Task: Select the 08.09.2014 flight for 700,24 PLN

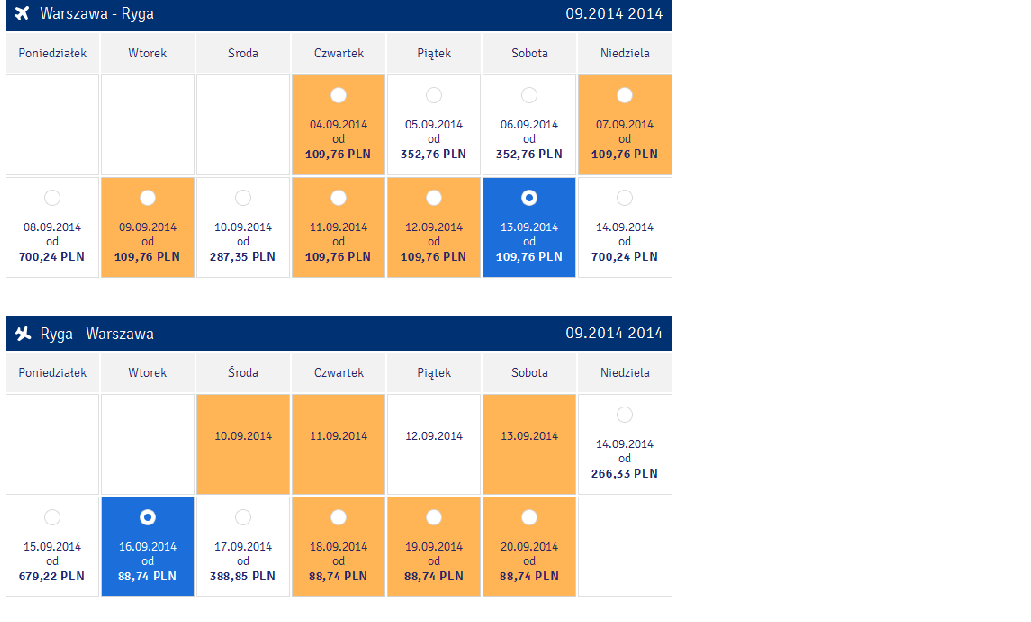Action: coord(52,198)
